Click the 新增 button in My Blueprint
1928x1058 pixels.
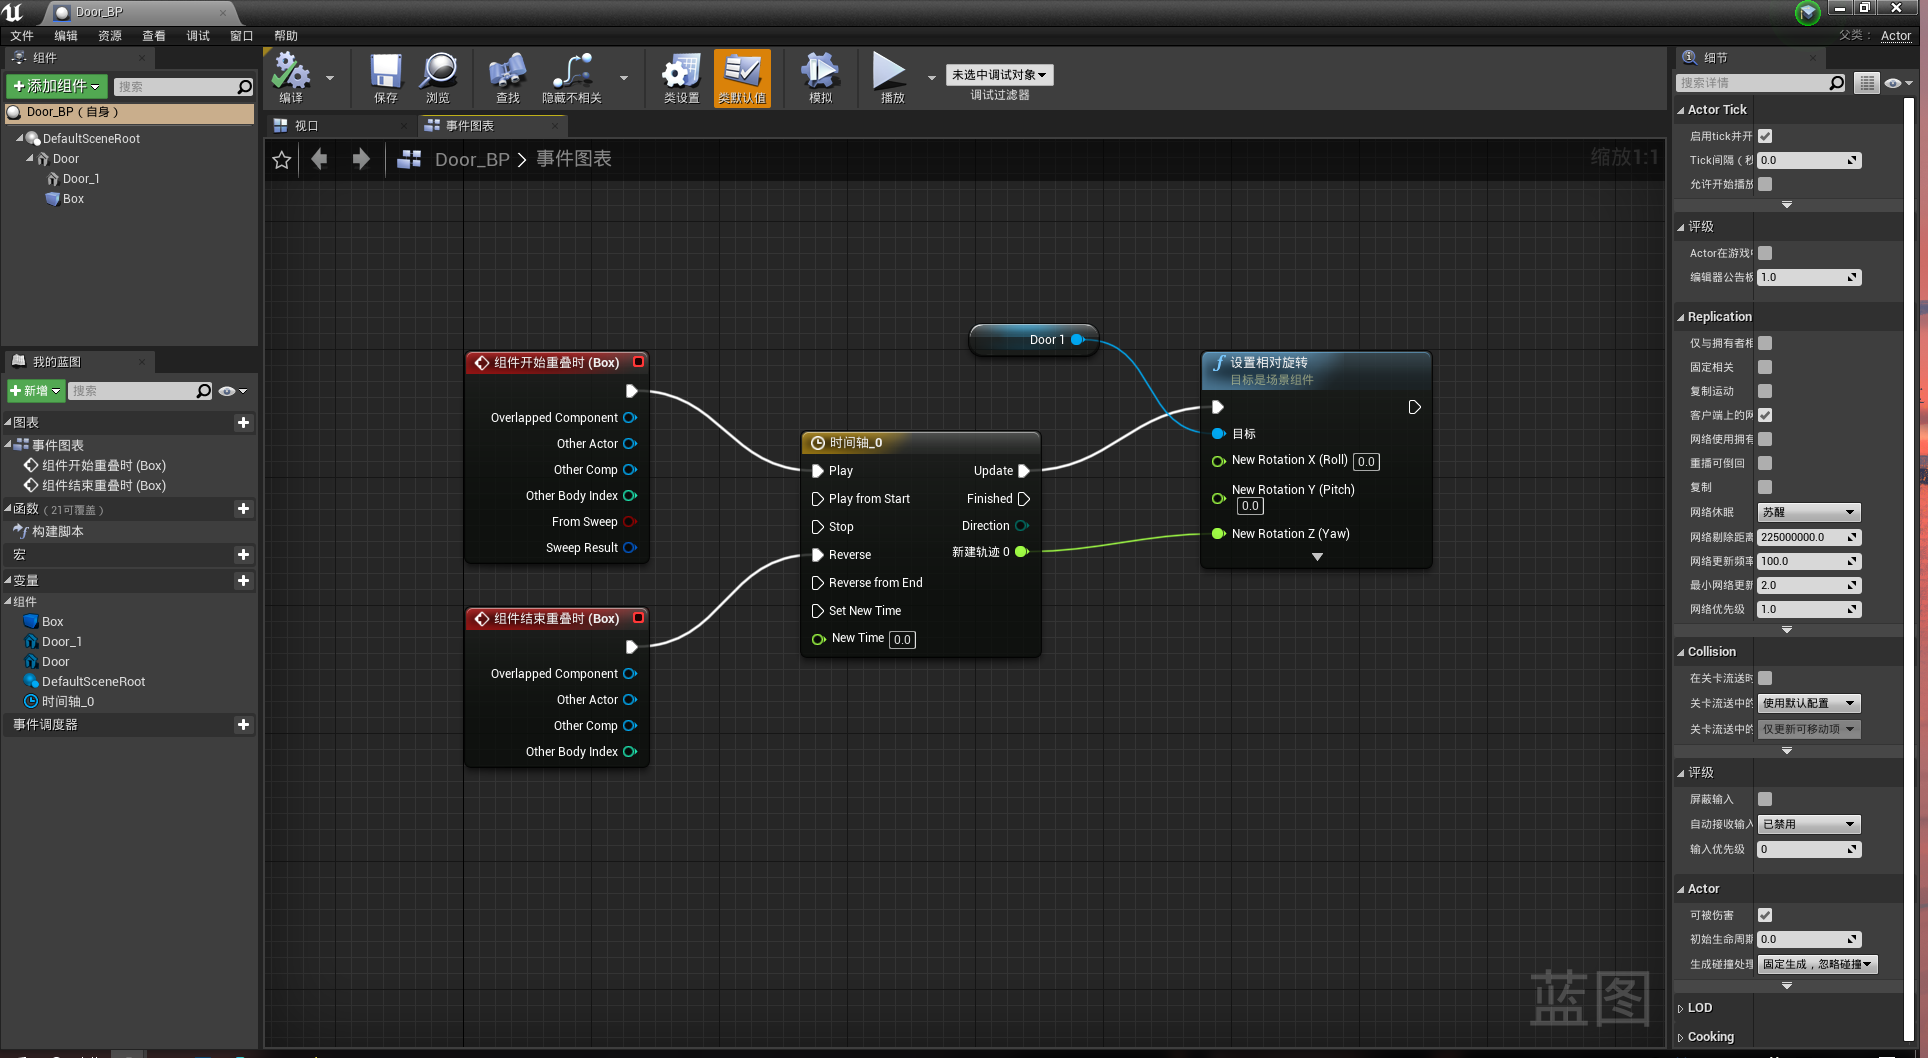[35, 391]
